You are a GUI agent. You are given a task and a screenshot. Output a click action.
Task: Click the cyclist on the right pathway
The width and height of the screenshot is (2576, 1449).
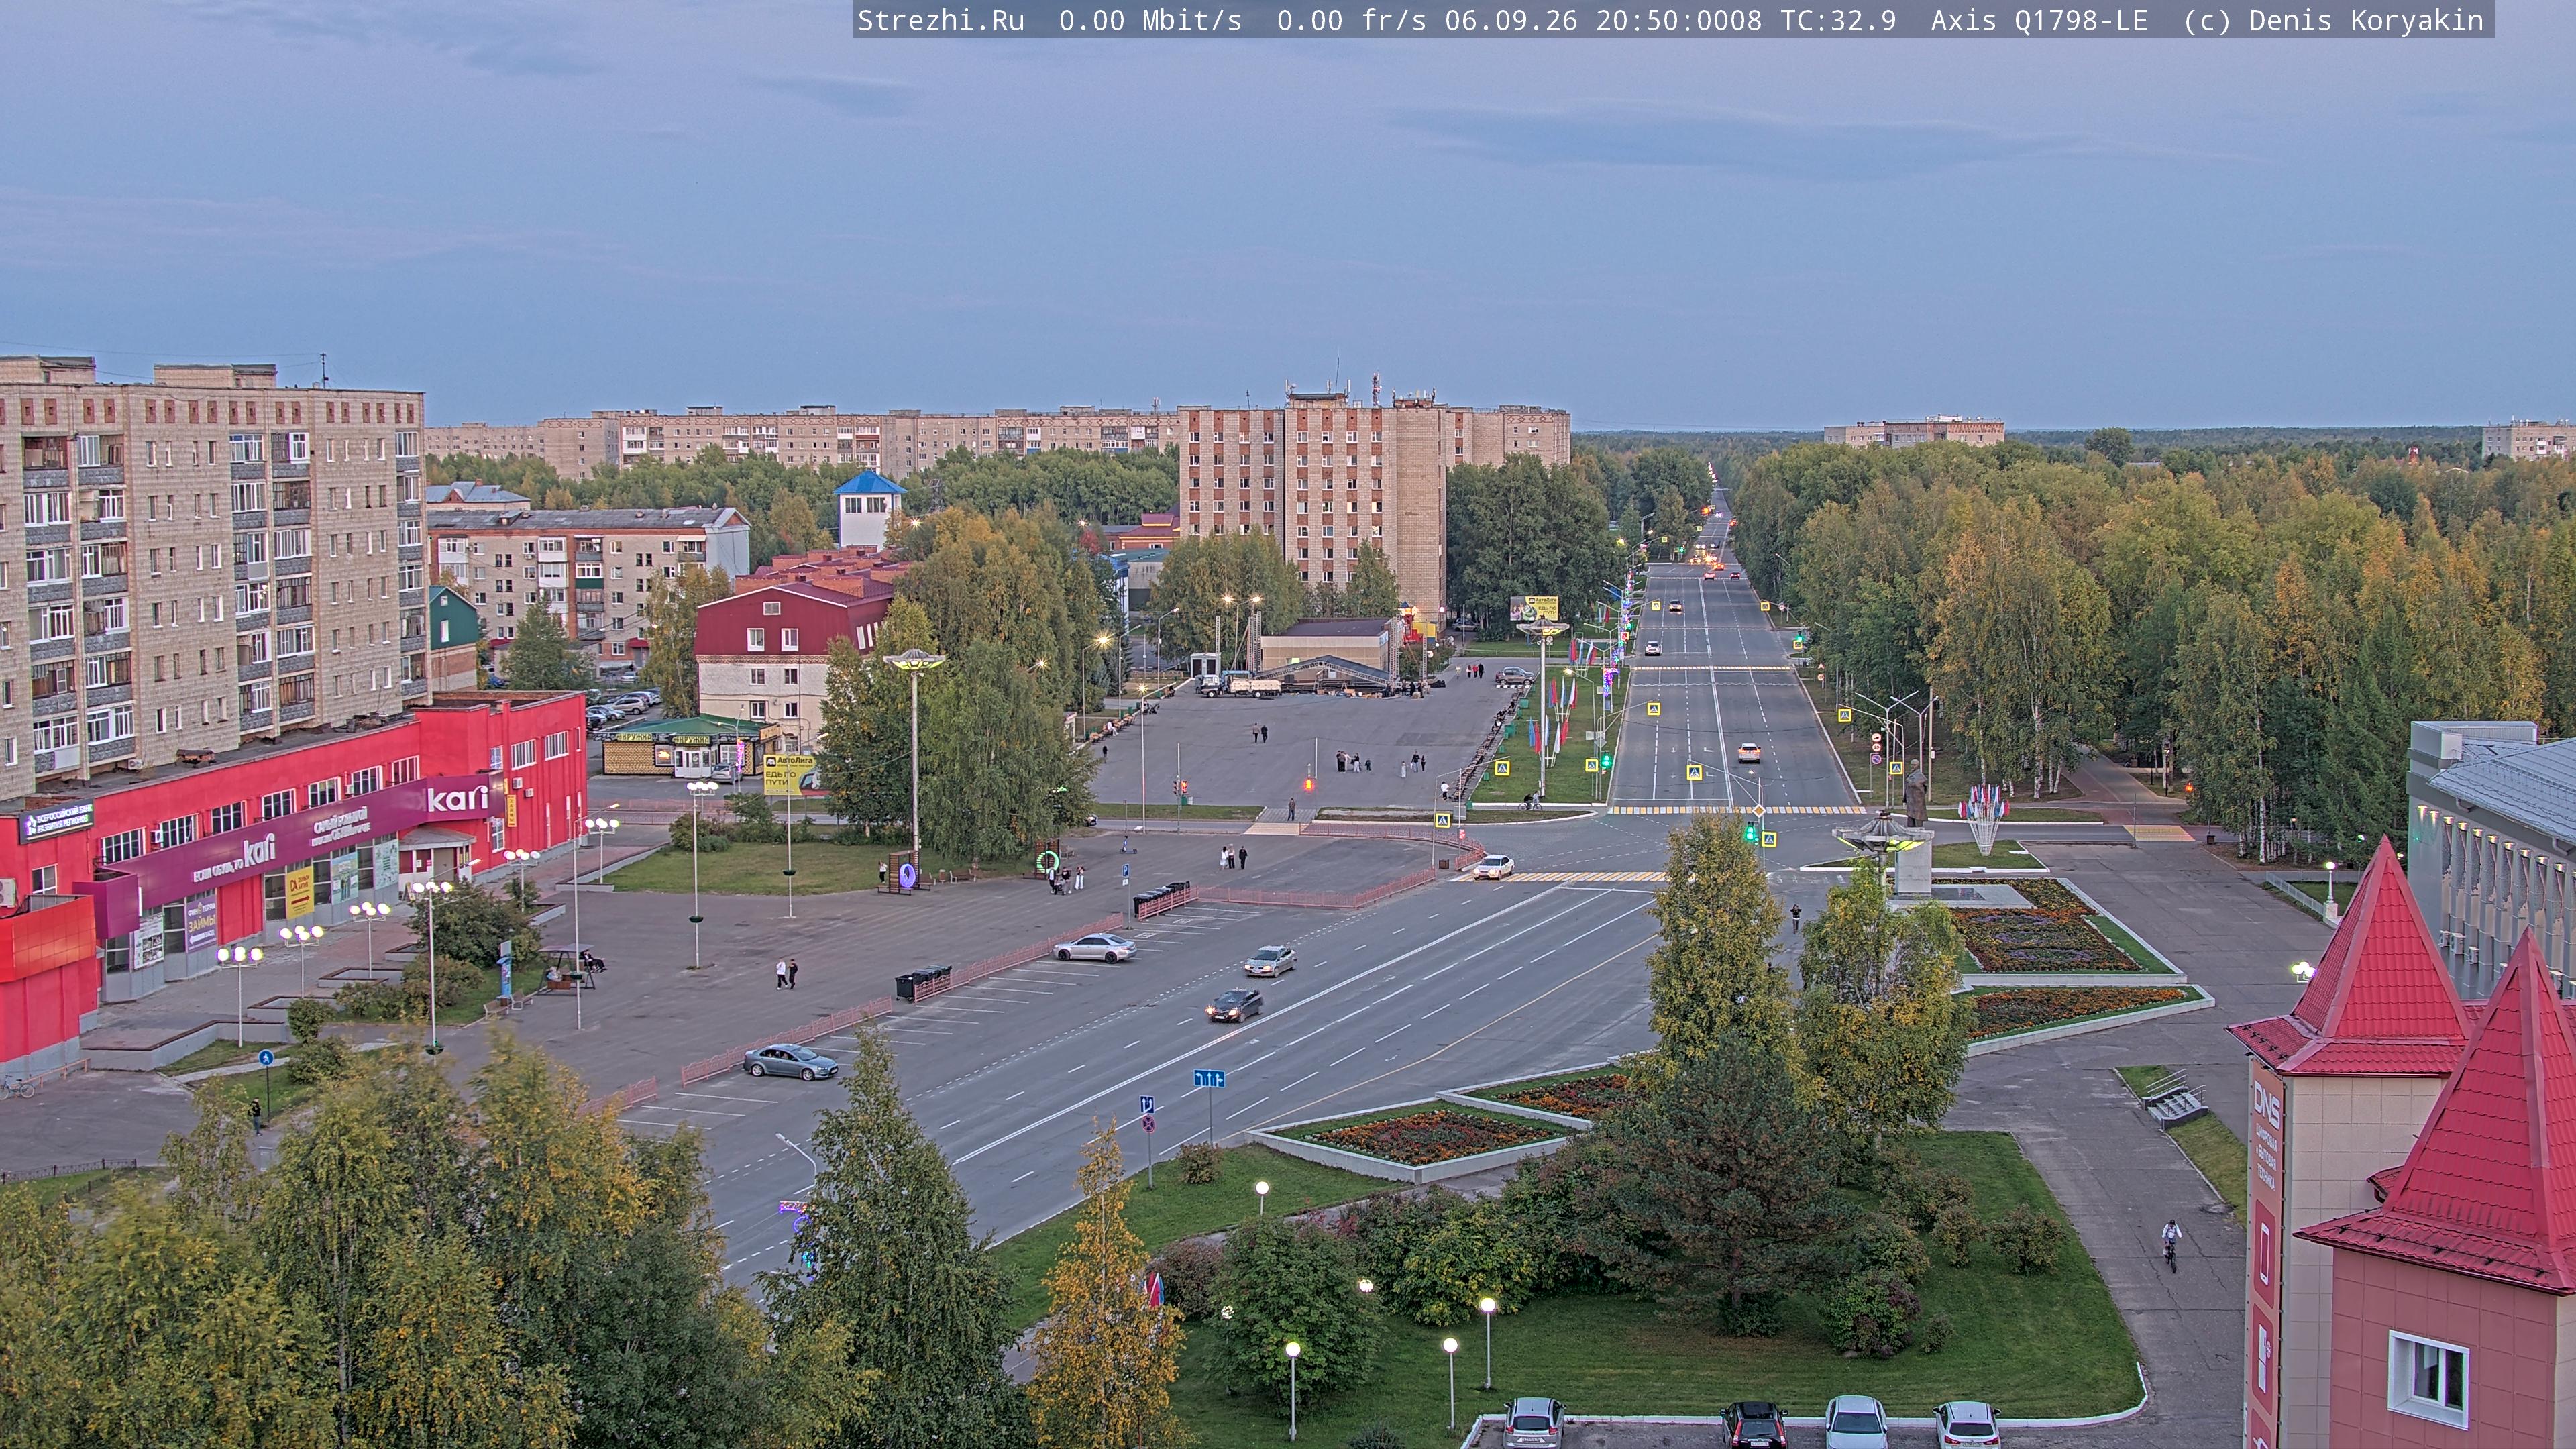(x=2170, y=1244)
